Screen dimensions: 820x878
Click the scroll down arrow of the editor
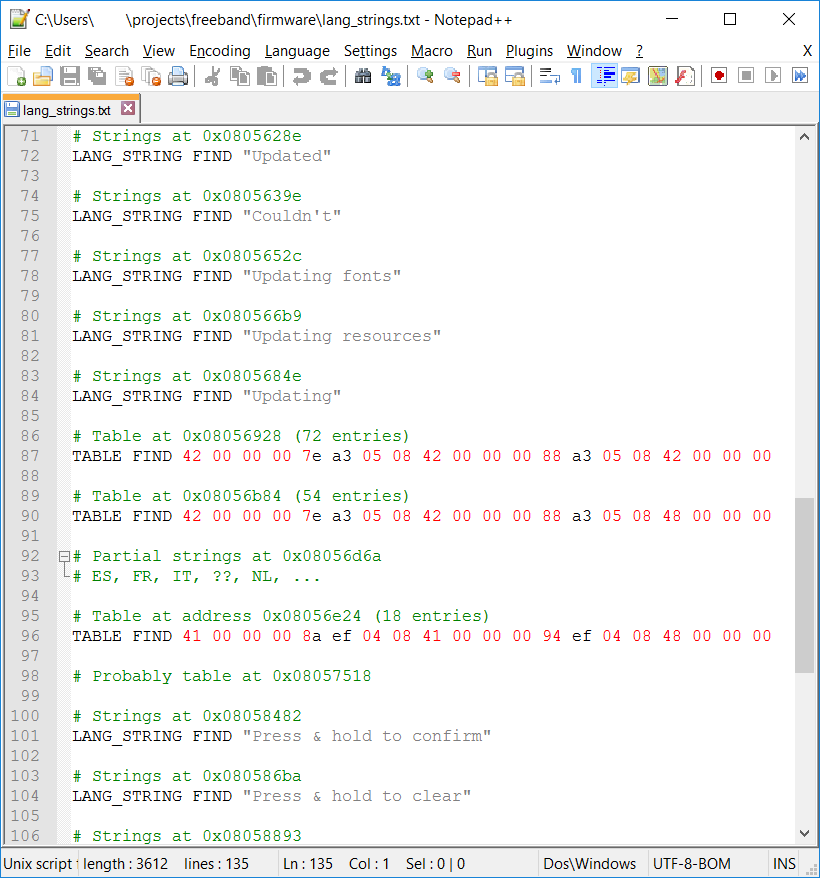tap(804, 833)
